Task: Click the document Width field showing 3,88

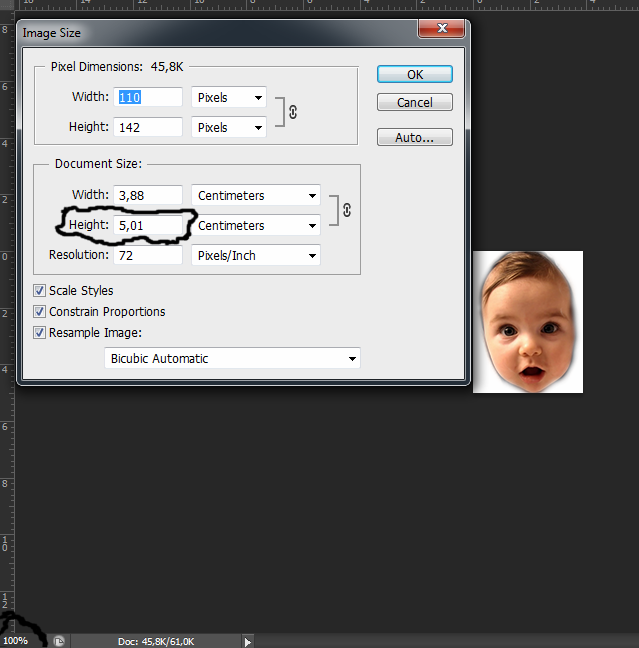Action: (x=148, y=195)
